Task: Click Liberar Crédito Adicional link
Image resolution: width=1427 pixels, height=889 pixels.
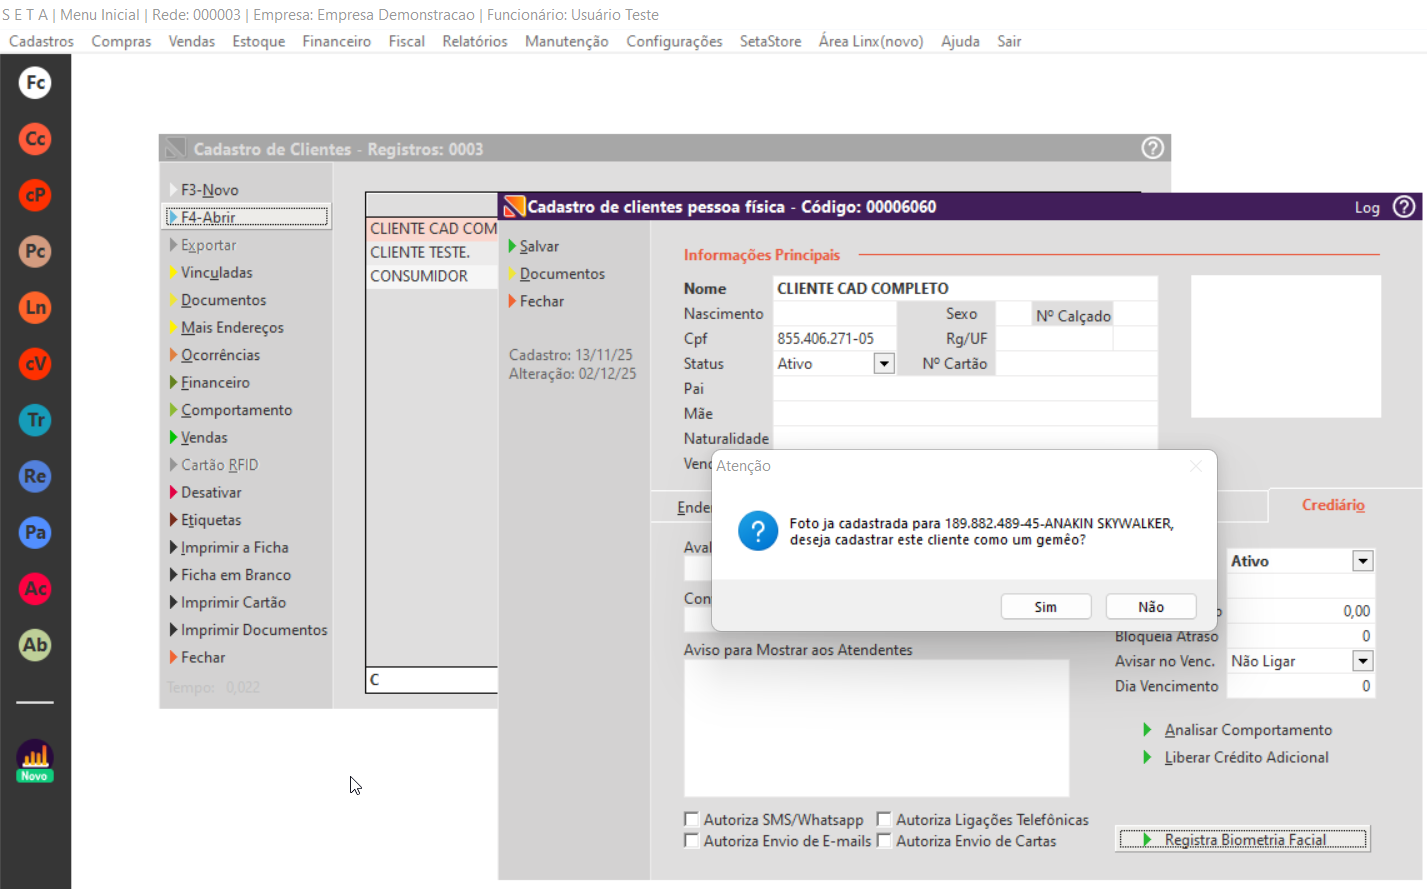Action: [1246, 757]
